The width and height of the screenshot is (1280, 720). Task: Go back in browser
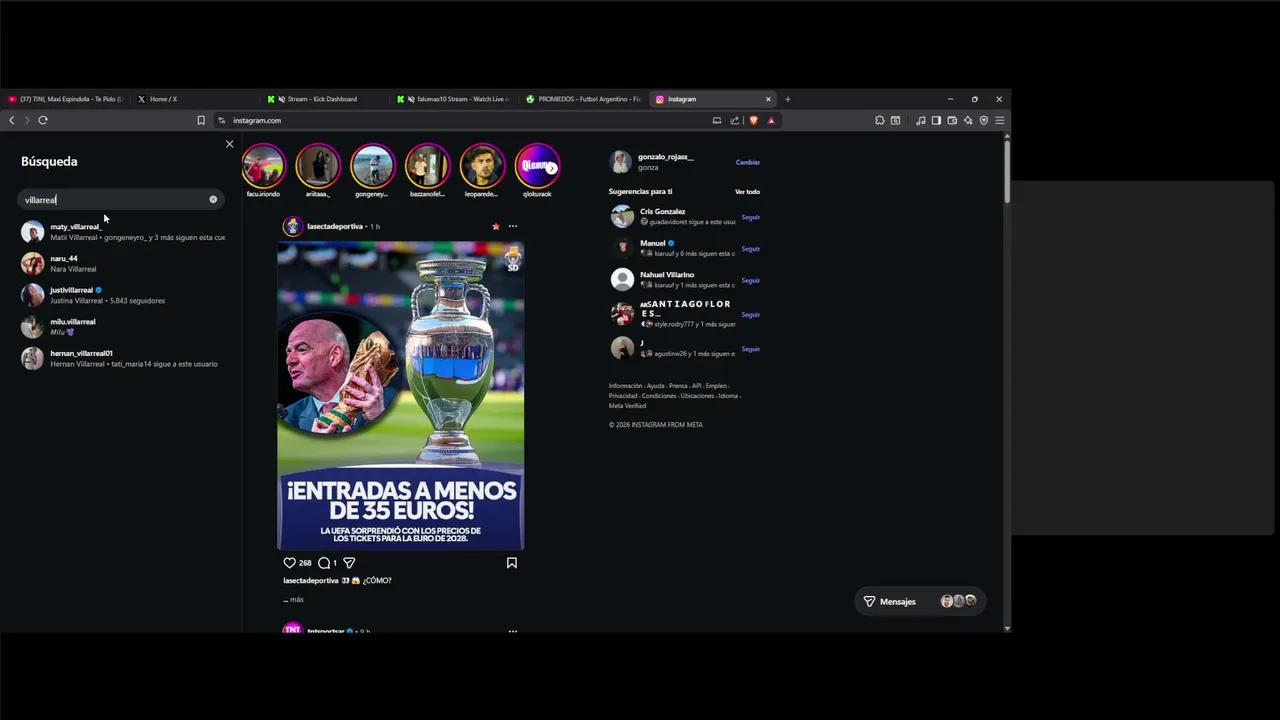coord(11,120)
